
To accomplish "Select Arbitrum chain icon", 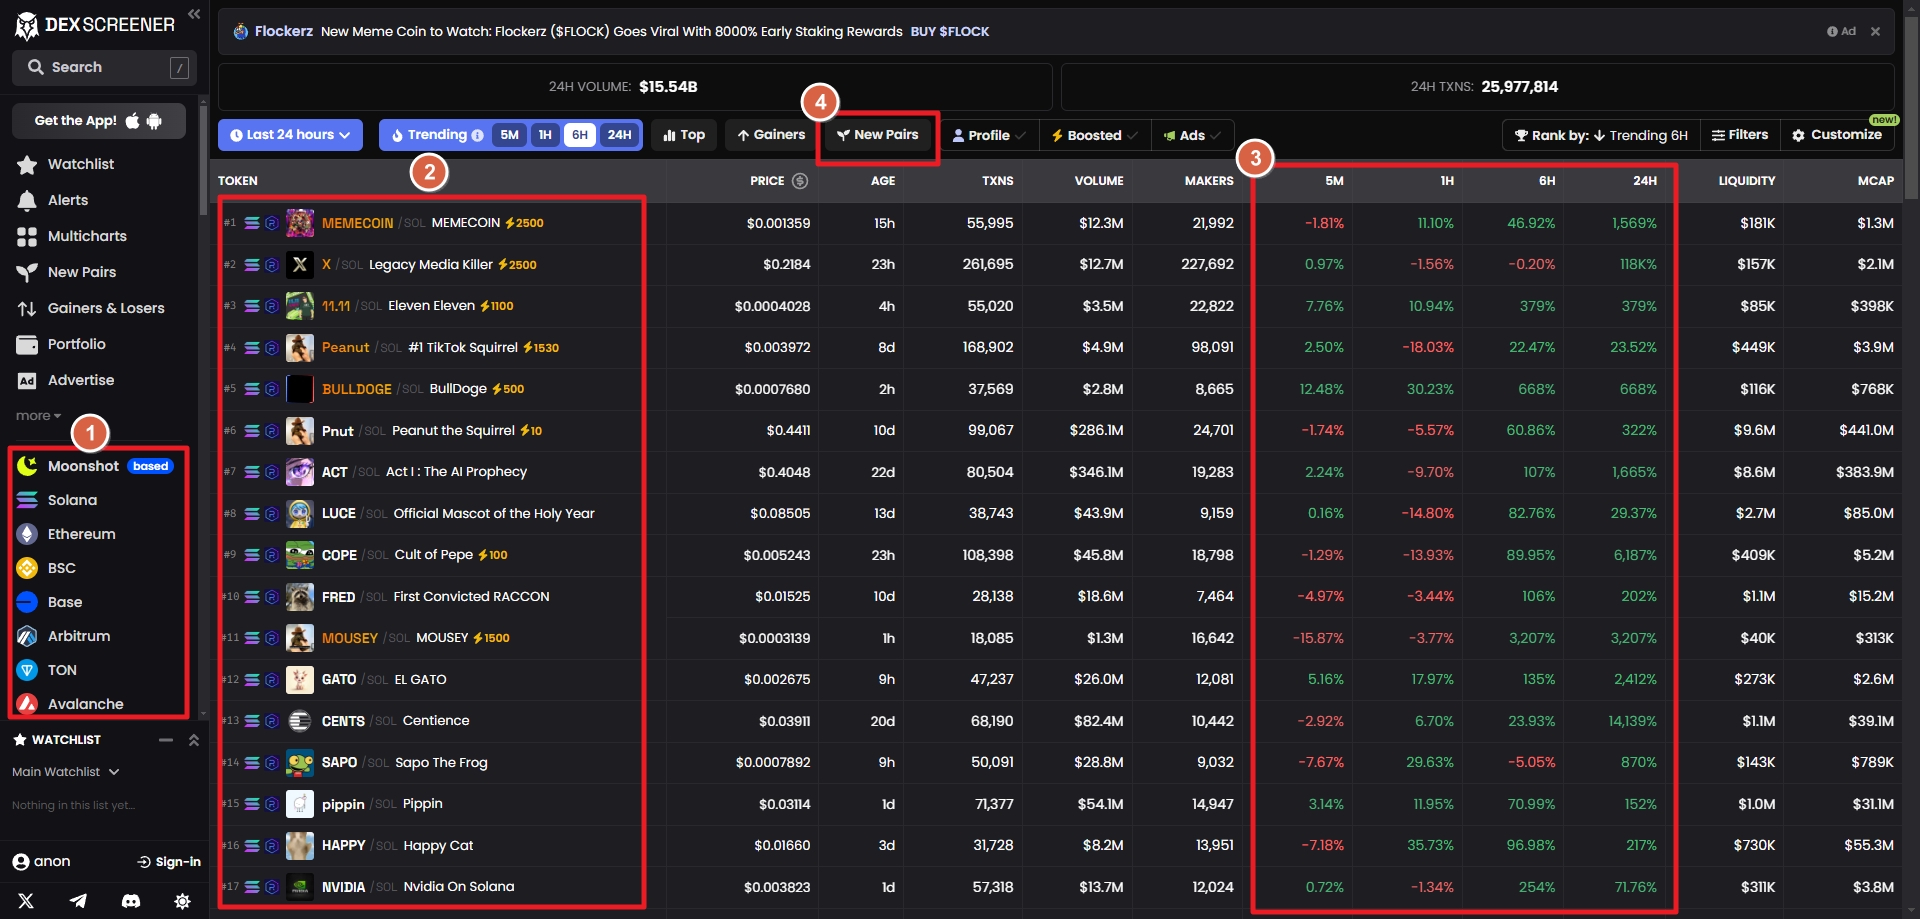I will click(x=28, y=636).
